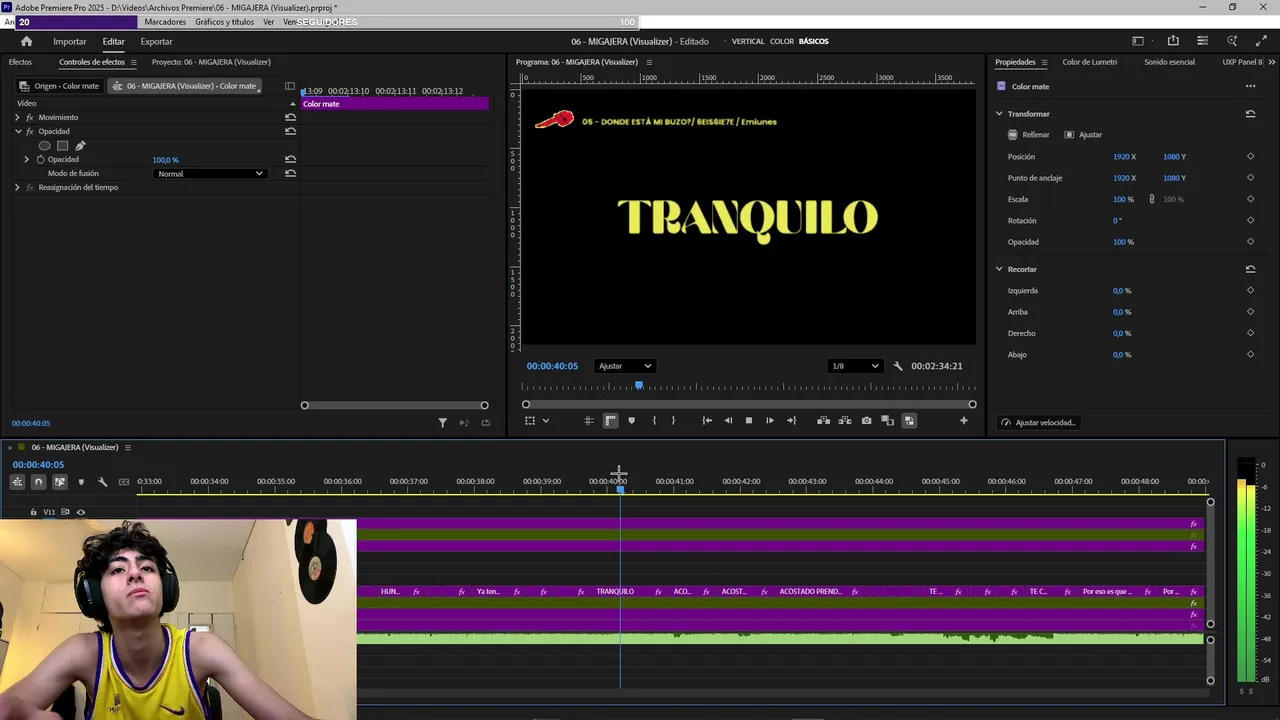Select the rectangle mask tool under Opacidad
The width and height of the screenshot is (1280, 720).
click(x=62, y=145)
